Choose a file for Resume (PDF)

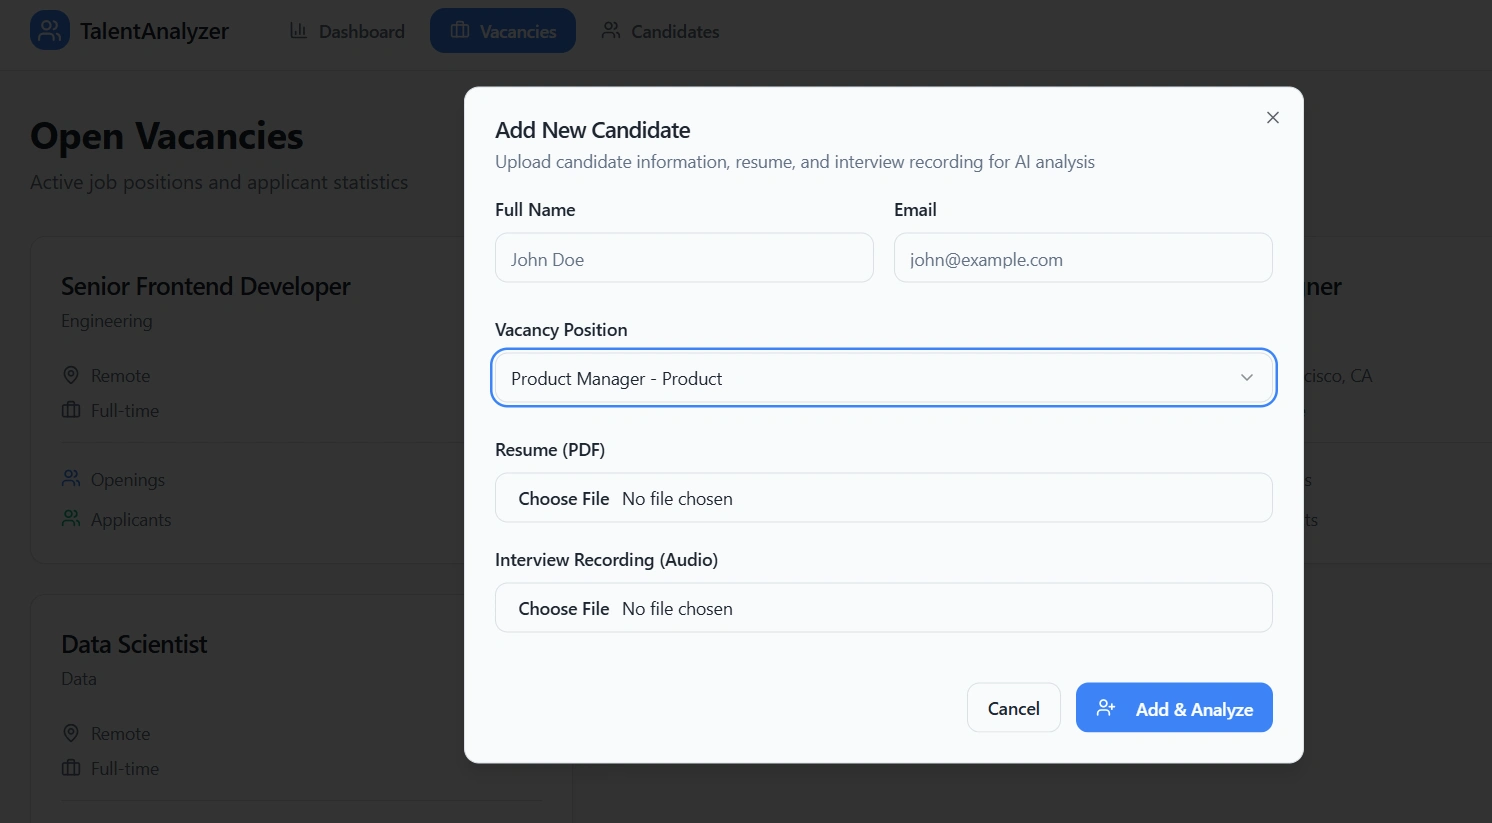564,498
